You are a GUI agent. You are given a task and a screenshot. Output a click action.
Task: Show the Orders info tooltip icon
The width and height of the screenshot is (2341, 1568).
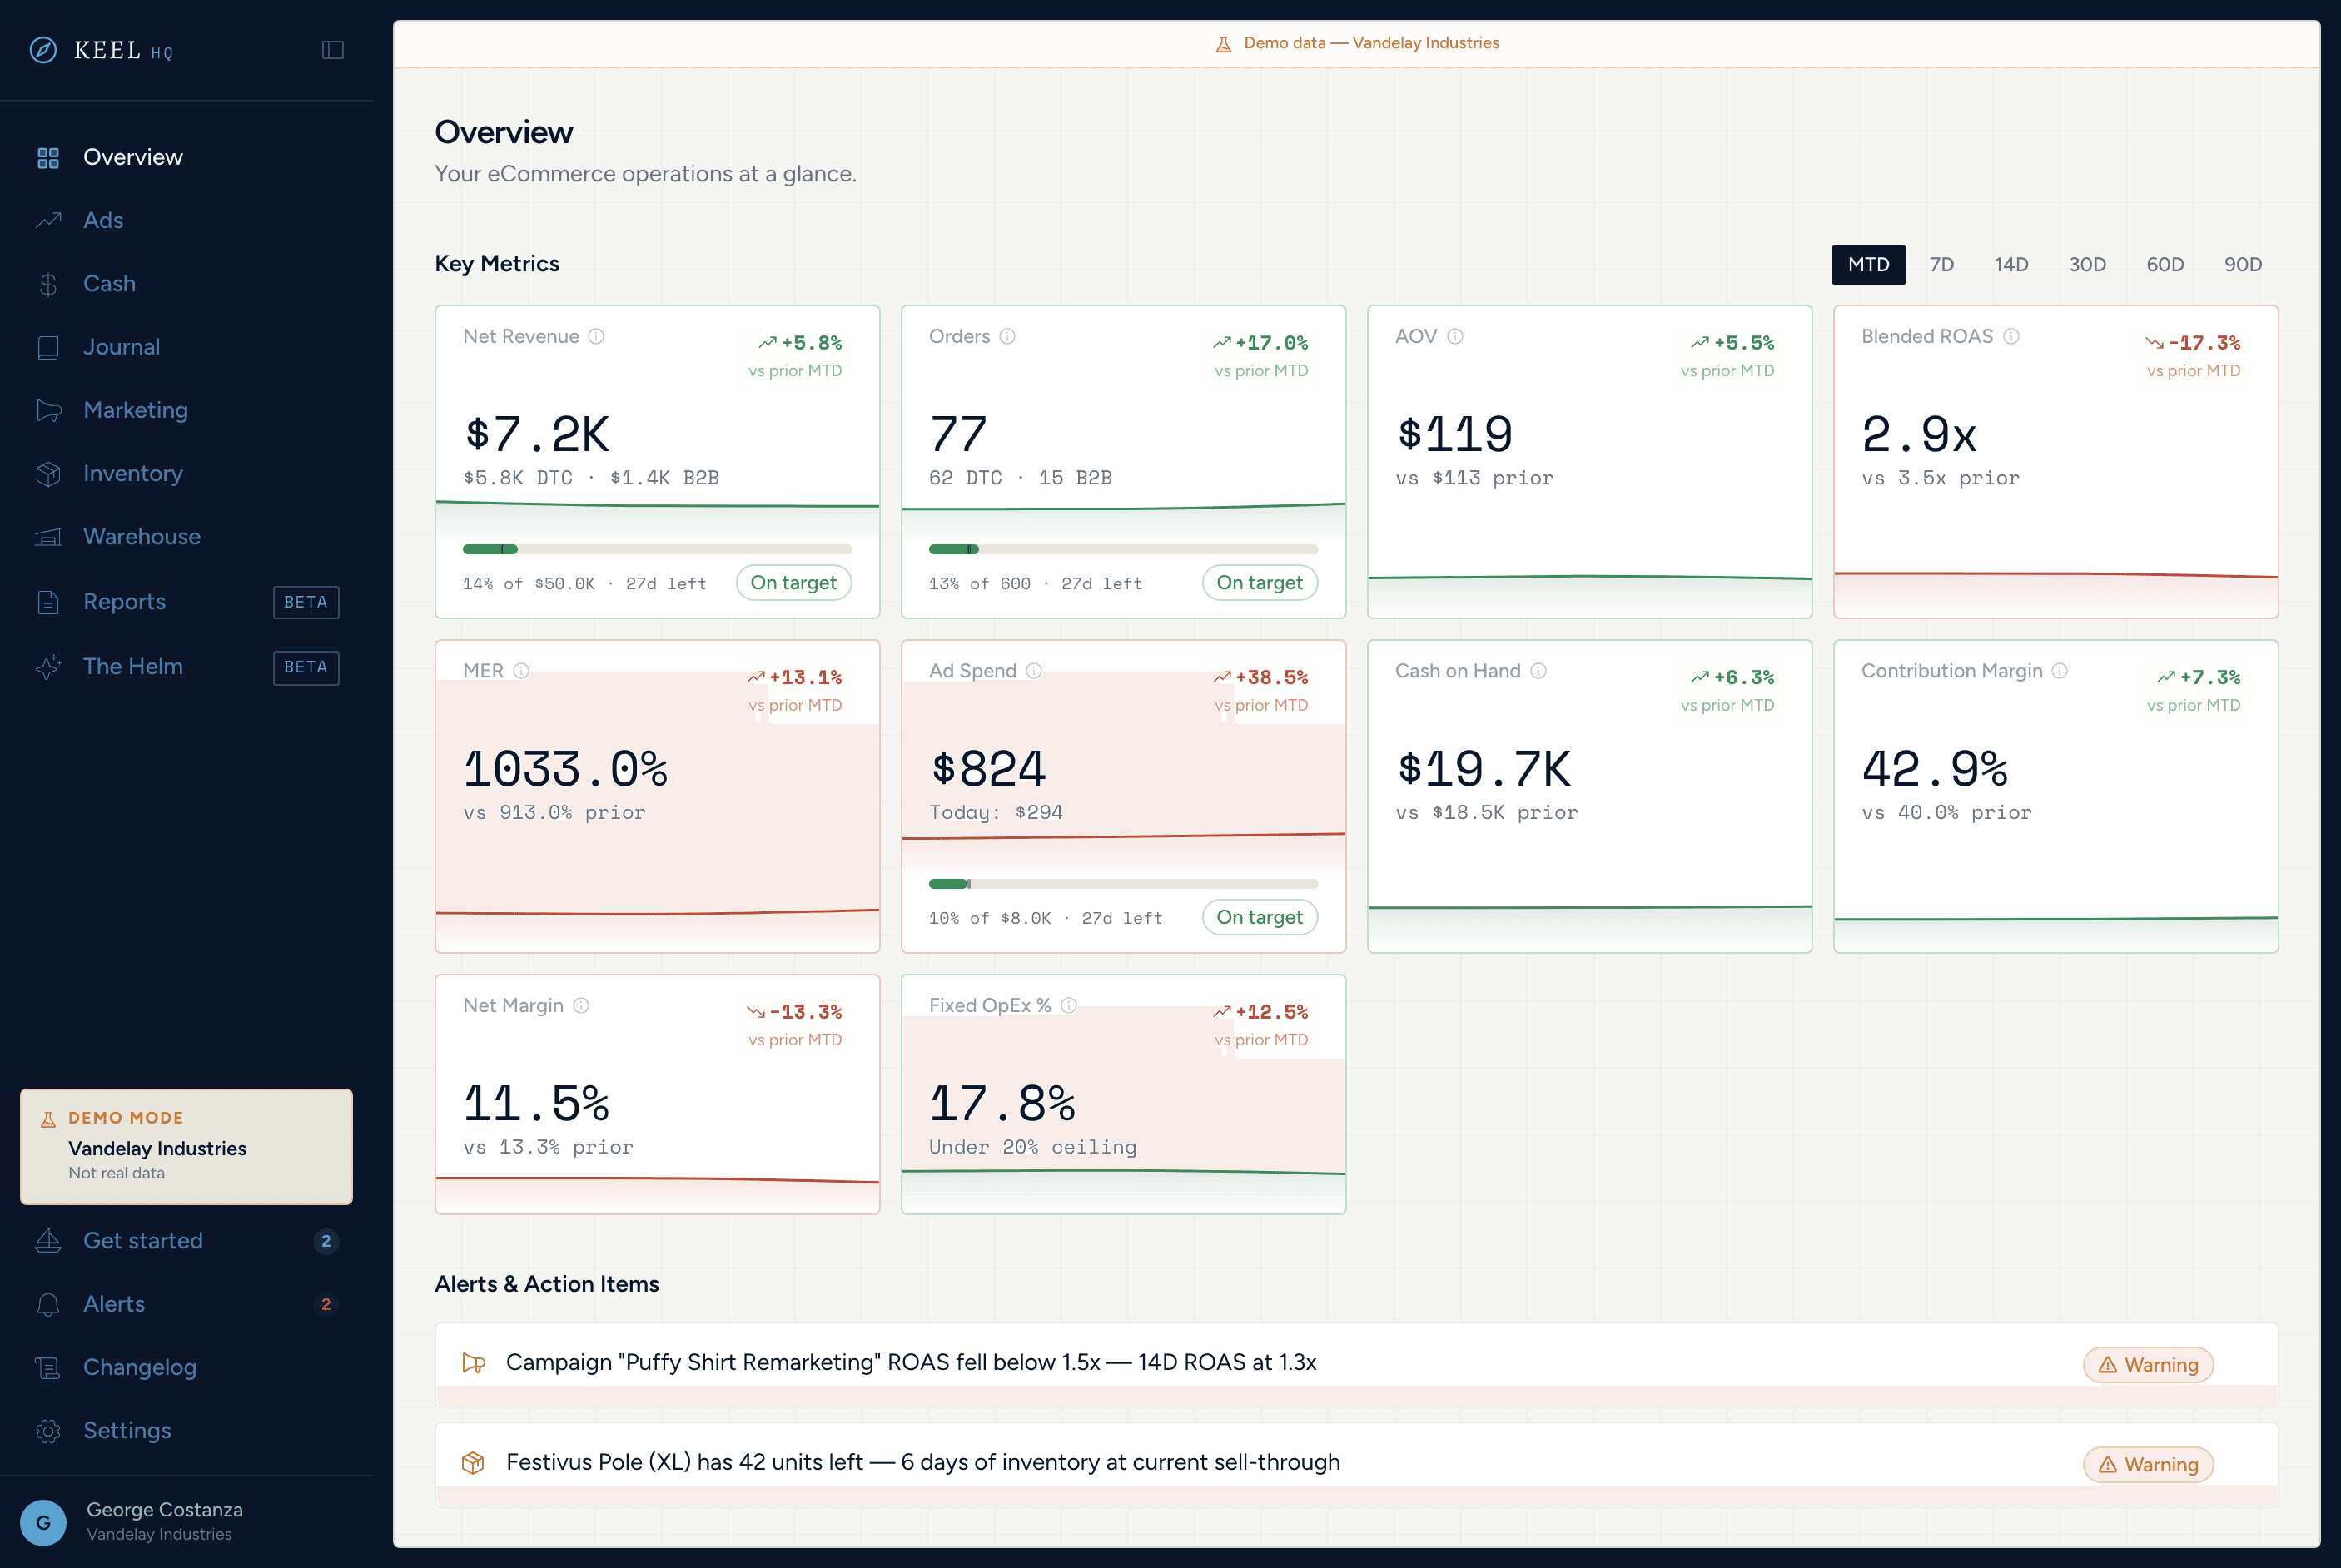pyautogui.click(x=1007, y=336)
